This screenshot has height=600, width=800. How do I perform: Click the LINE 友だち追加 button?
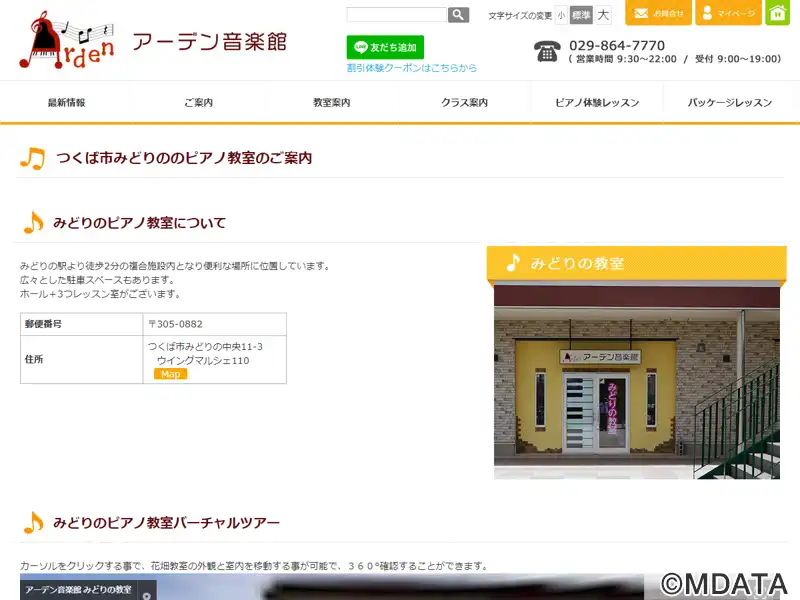click(385, 47)
